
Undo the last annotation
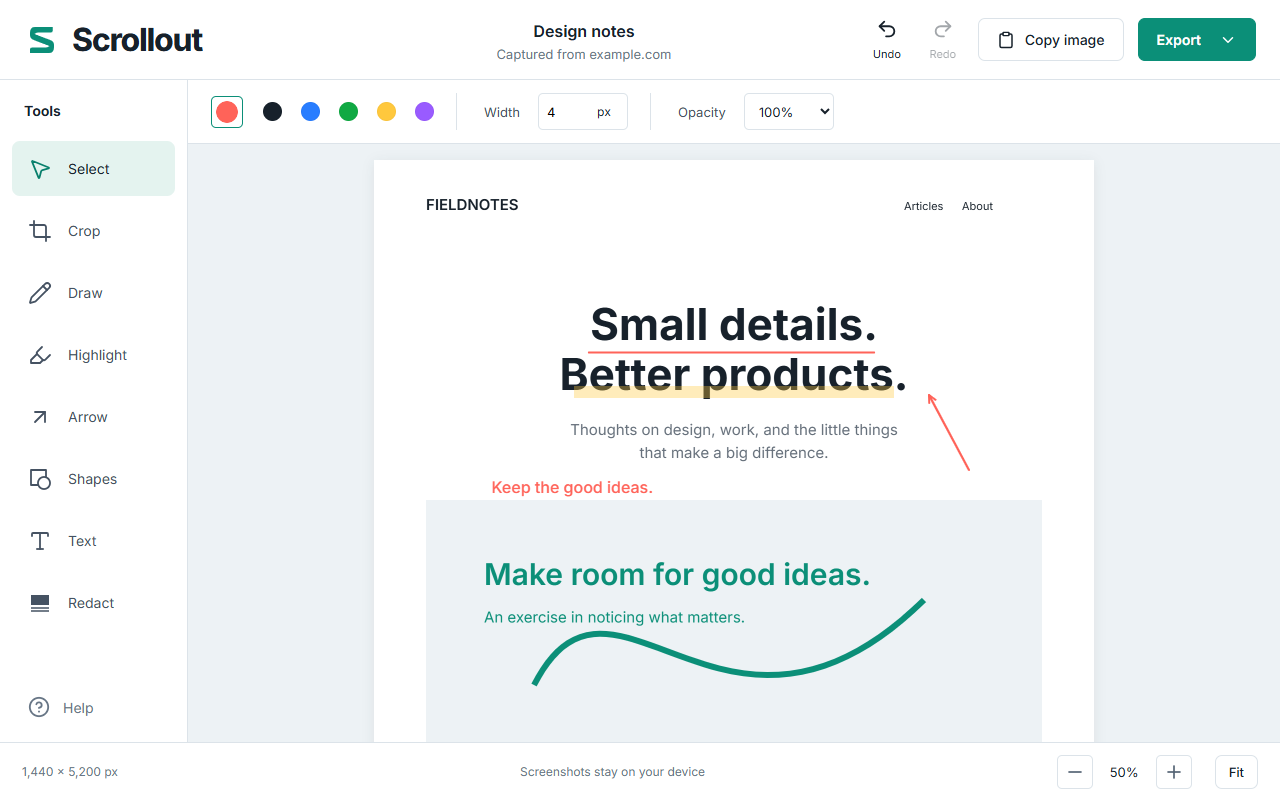[x=887, y=40]
